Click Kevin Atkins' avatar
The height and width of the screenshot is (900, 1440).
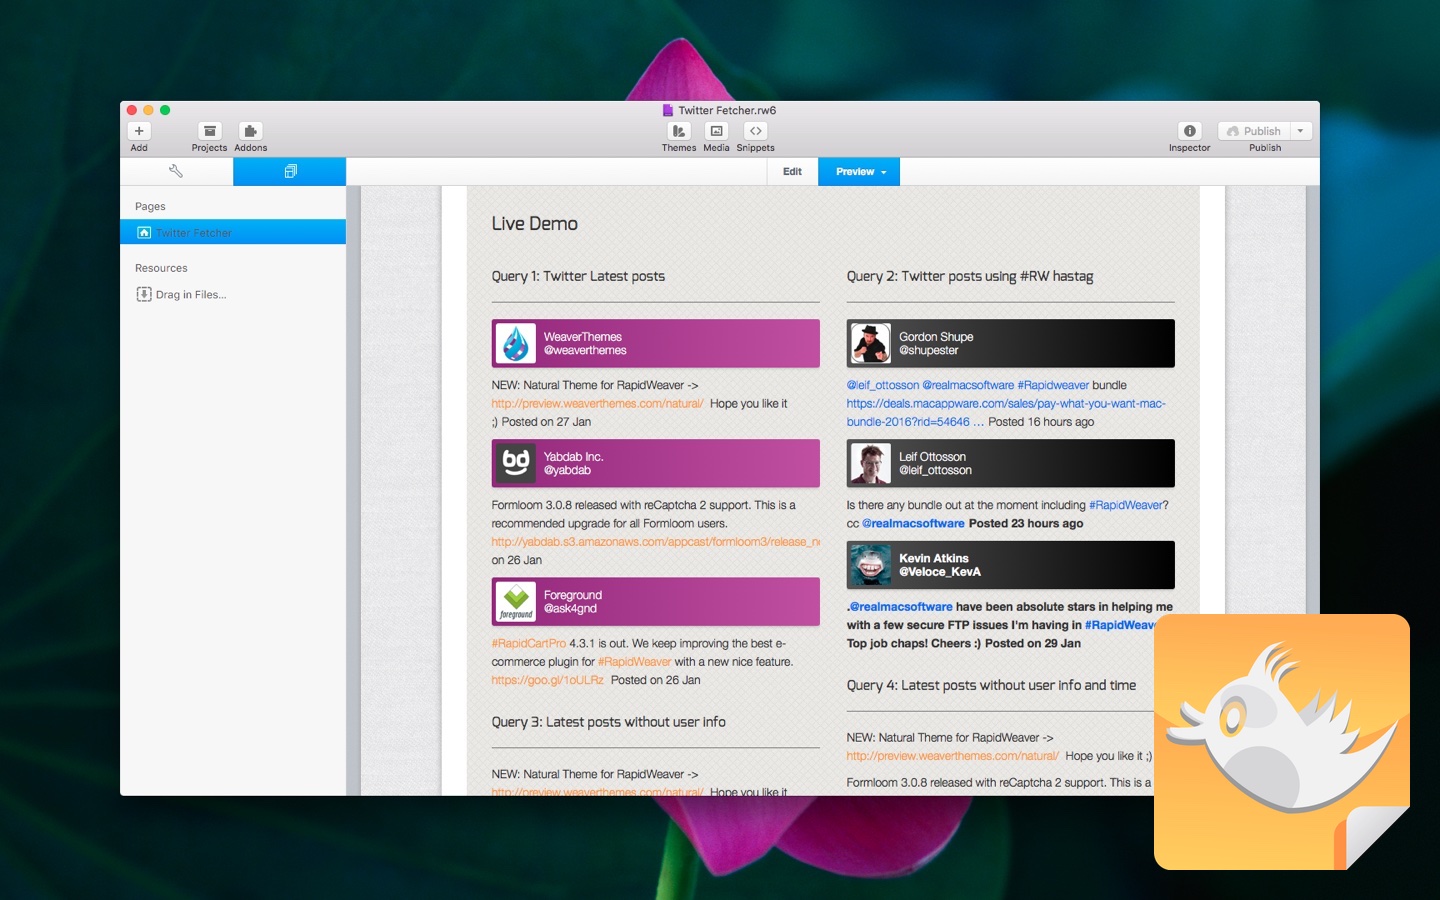871,565
